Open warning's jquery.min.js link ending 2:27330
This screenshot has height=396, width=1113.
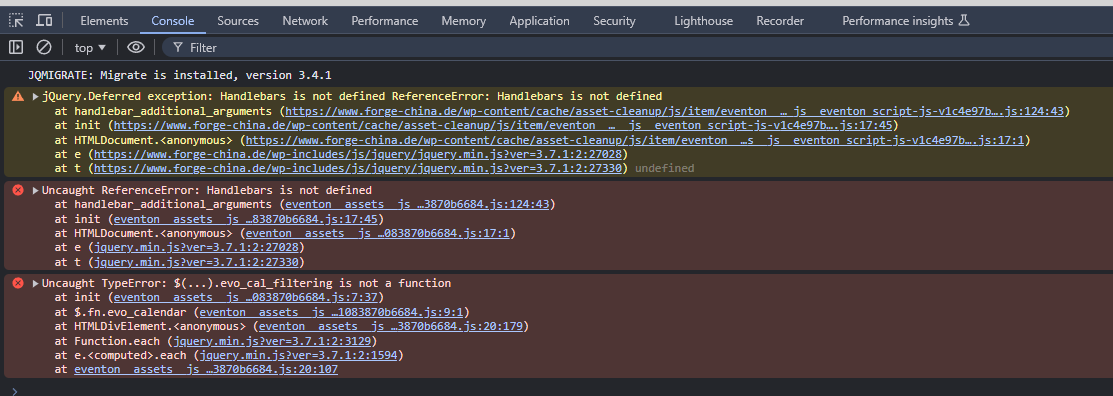coord(358,168)
